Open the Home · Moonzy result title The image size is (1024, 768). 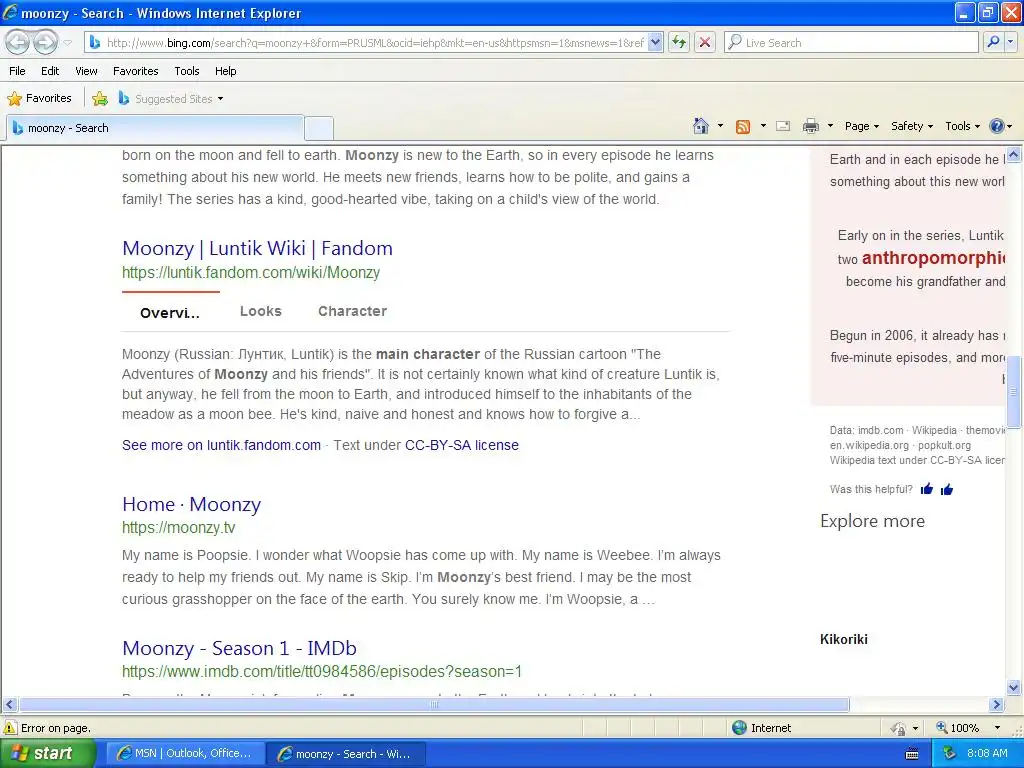point(191,504)
